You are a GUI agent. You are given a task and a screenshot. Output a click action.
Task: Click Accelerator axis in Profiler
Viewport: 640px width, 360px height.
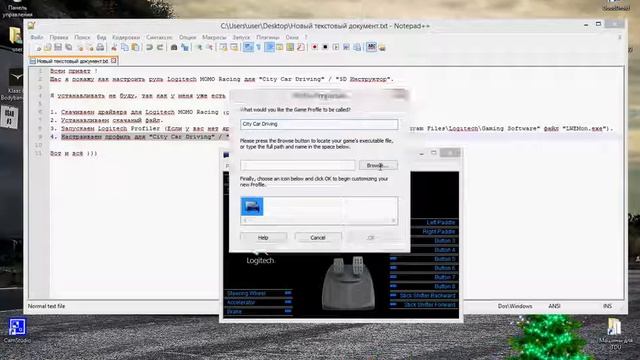241,302
